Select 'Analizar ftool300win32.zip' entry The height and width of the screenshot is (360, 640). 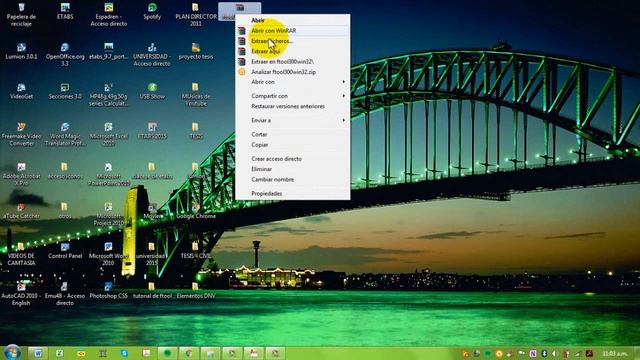292,72
